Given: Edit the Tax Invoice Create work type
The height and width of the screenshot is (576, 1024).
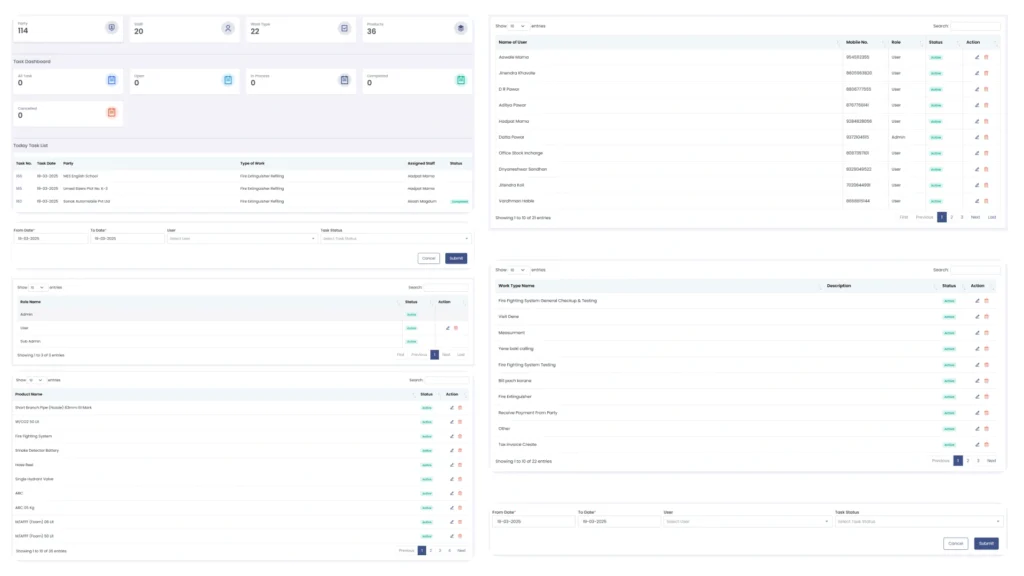Looking at the screenshot, I should 977,445.
